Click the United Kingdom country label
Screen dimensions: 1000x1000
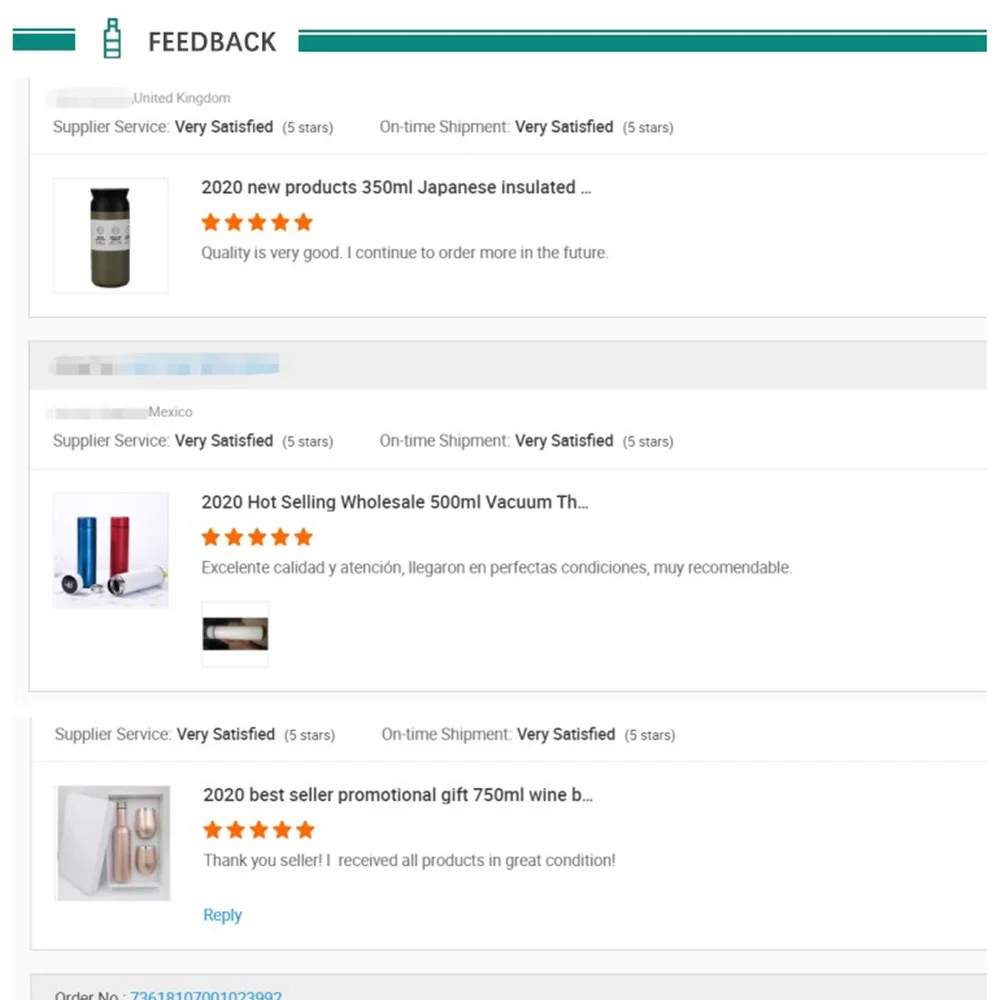click(182, 98)
